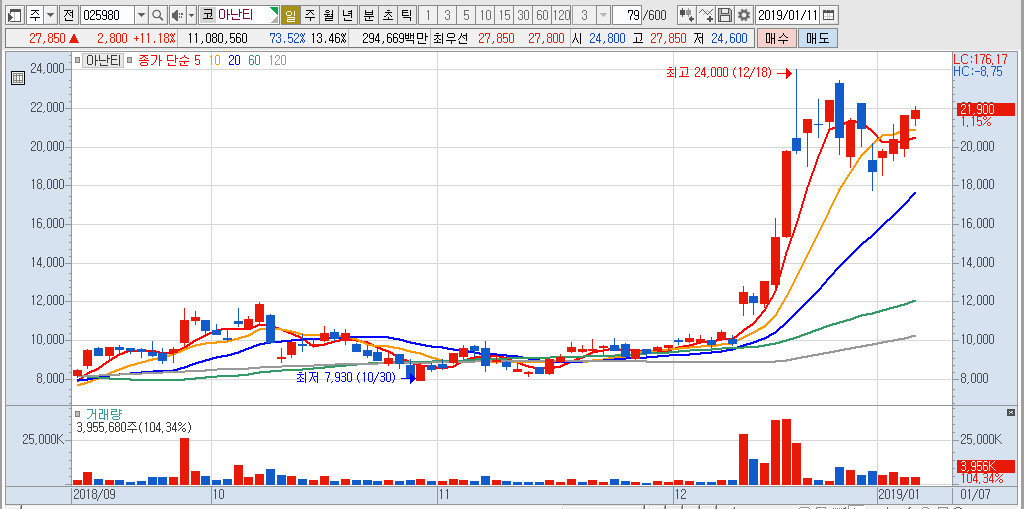Switch to 주 weekly chart tab
Viewport: 1024px width, 509px height.
click(x=310, y=14)
